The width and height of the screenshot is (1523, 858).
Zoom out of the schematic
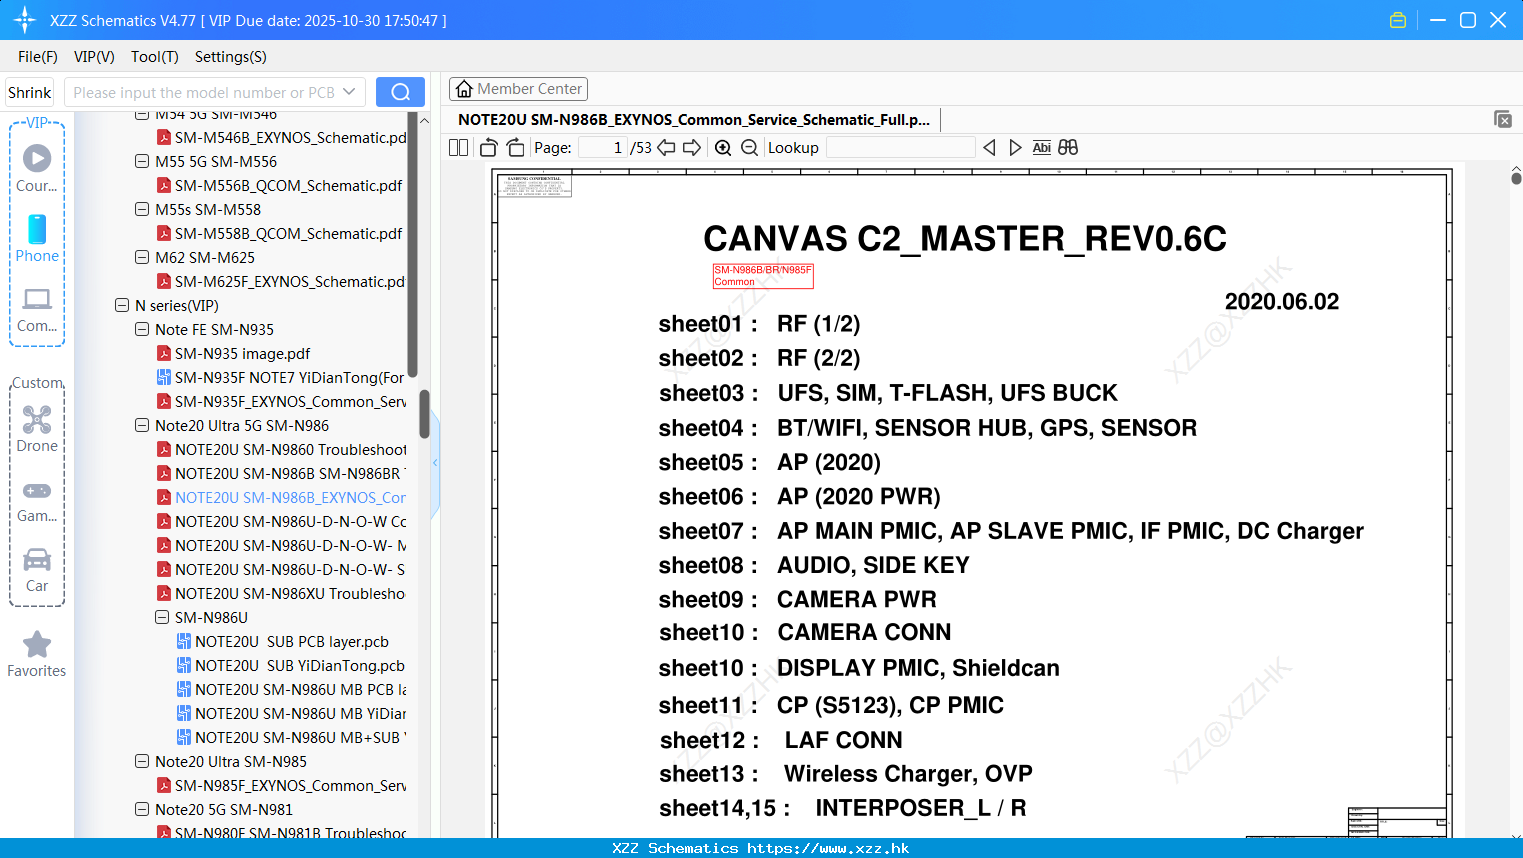pyautogui.click(x=749, y=148)
